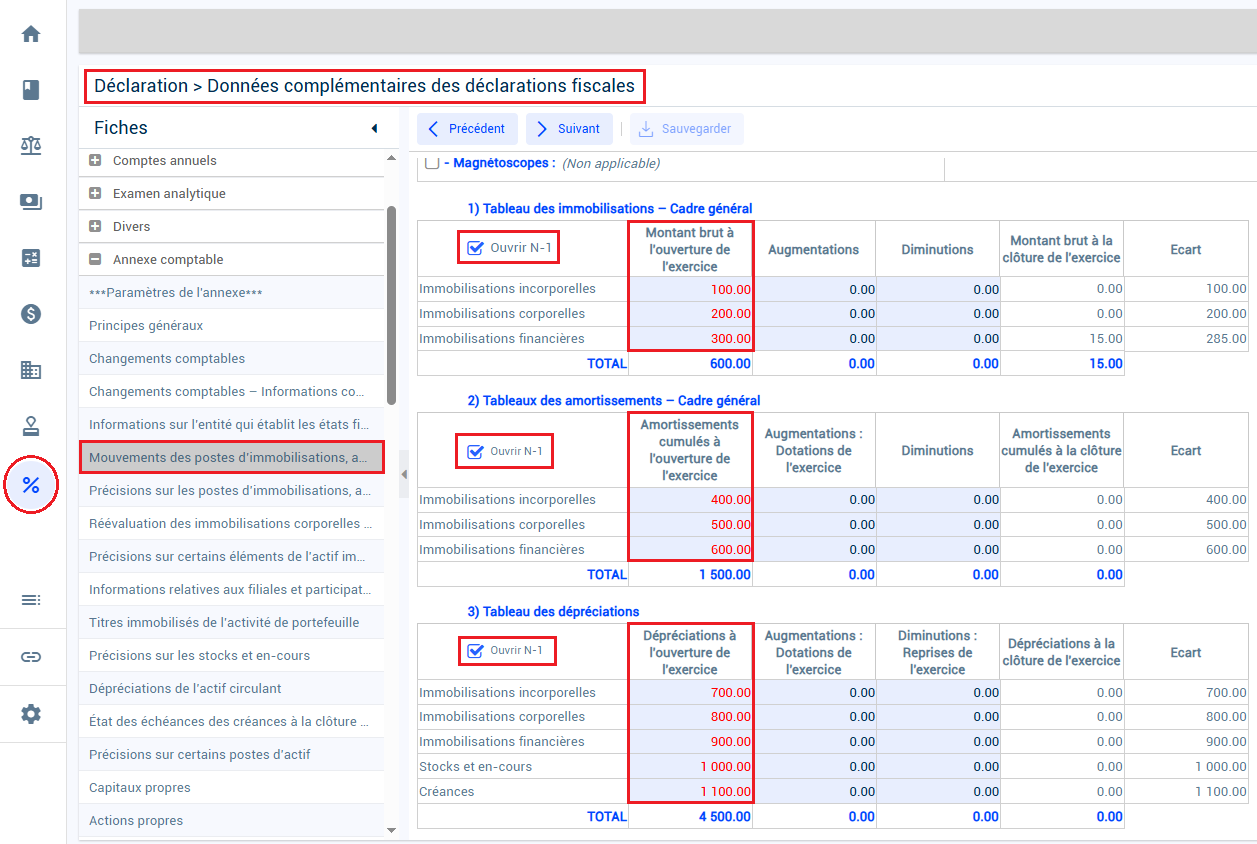Select Mouvements des postes d'immobilisations sheet
This screenshot has height=844, width=1257.
click(x=231, y=458)
